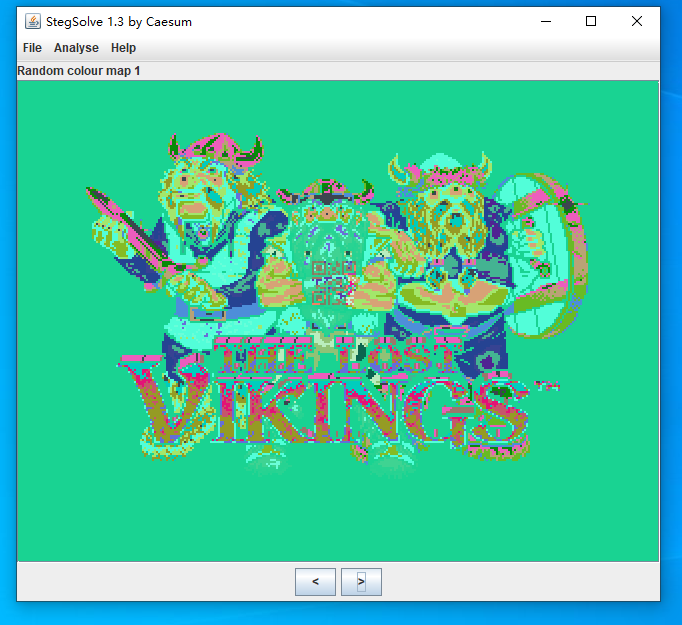Maximize the StegSolve window
Viewport: 682px width, 625px height.
[x=591, y=21]
